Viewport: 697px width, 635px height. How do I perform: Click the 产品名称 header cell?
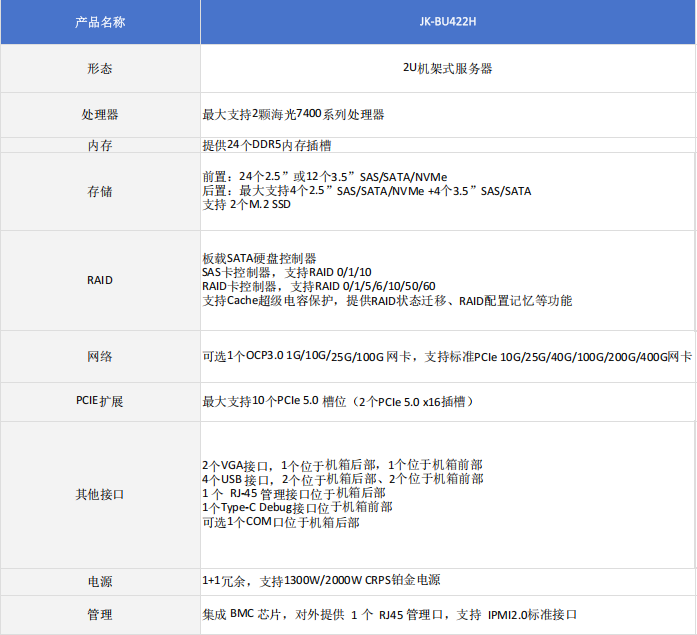click(x=100, y=22)
